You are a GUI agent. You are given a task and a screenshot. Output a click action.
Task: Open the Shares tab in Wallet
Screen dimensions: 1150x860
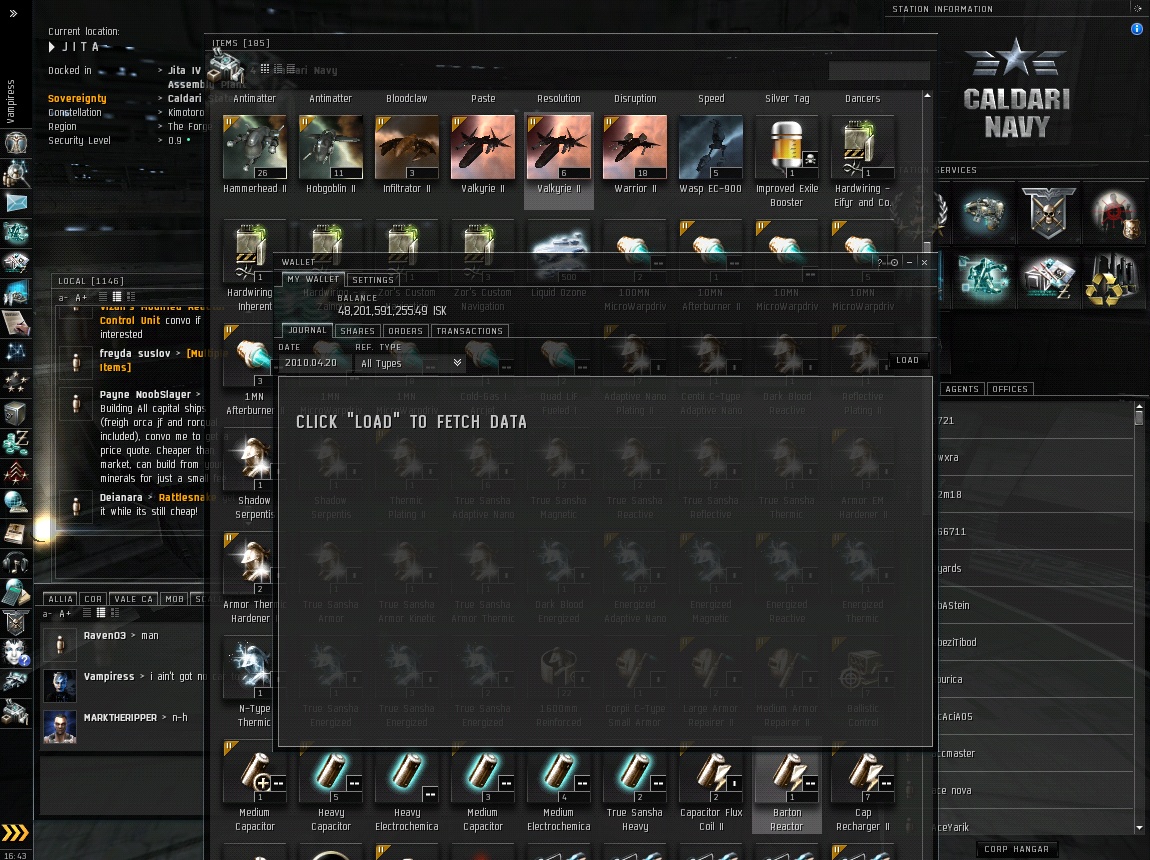pos(357,331)
